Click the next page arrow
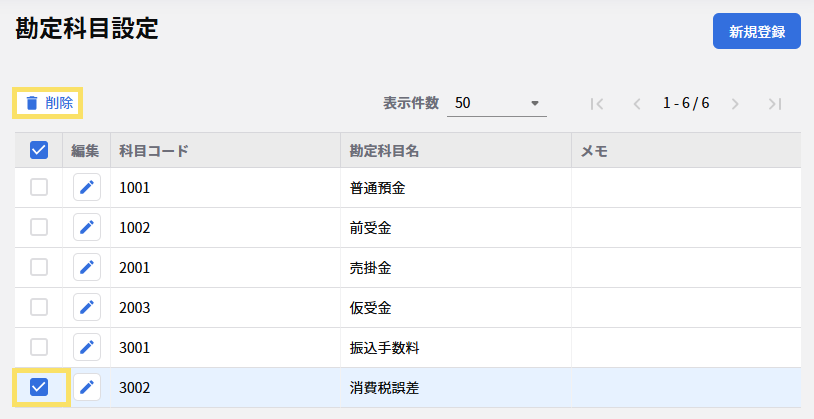This screenshot has height=419, width=814. 735,103
